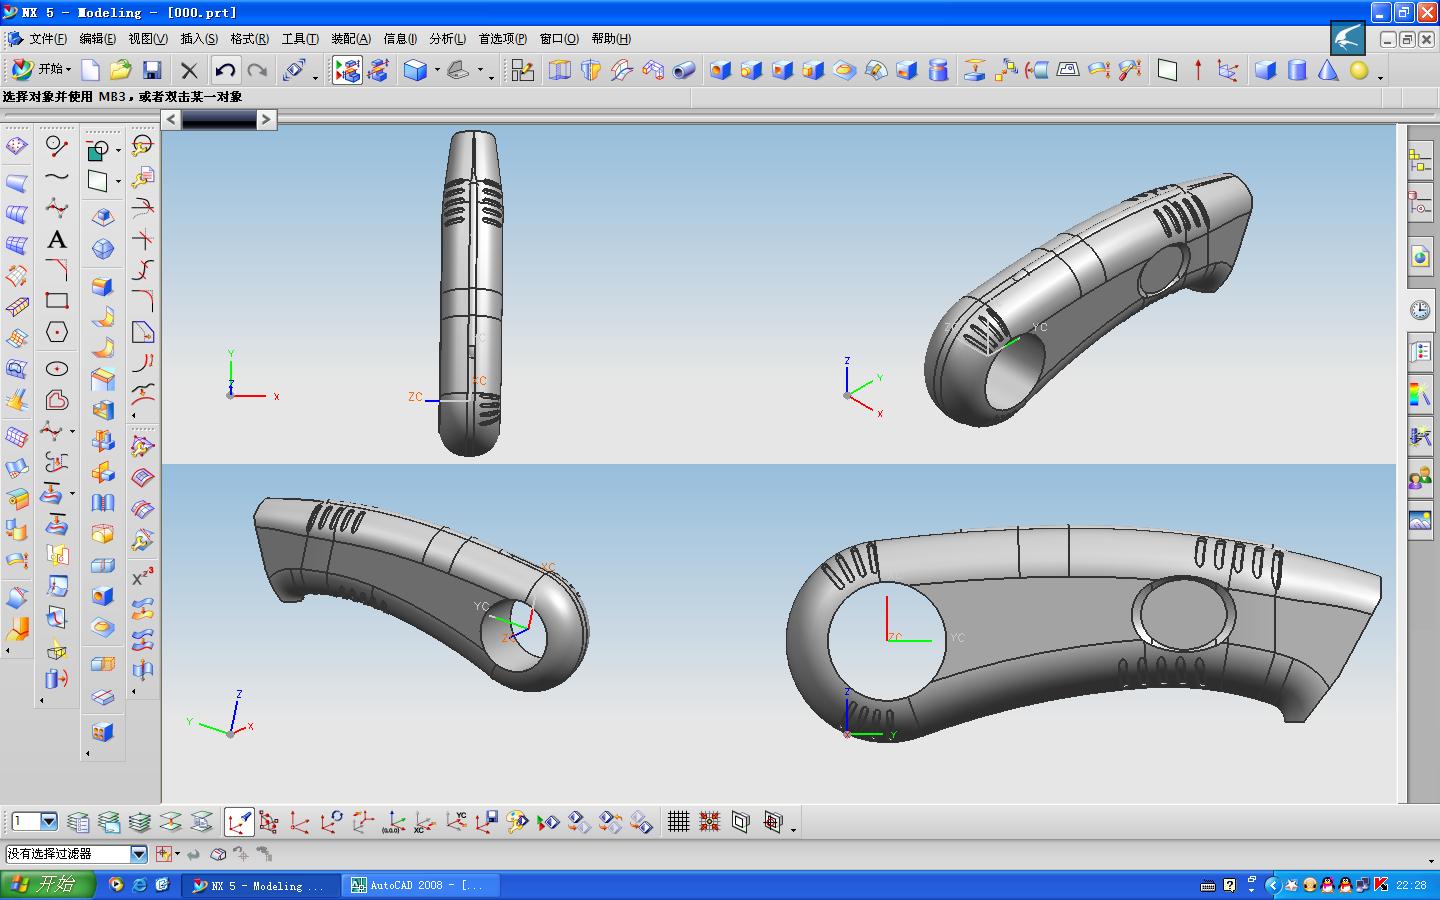Expand the primitives toolbar options arrow

[x=1381, y=77]
